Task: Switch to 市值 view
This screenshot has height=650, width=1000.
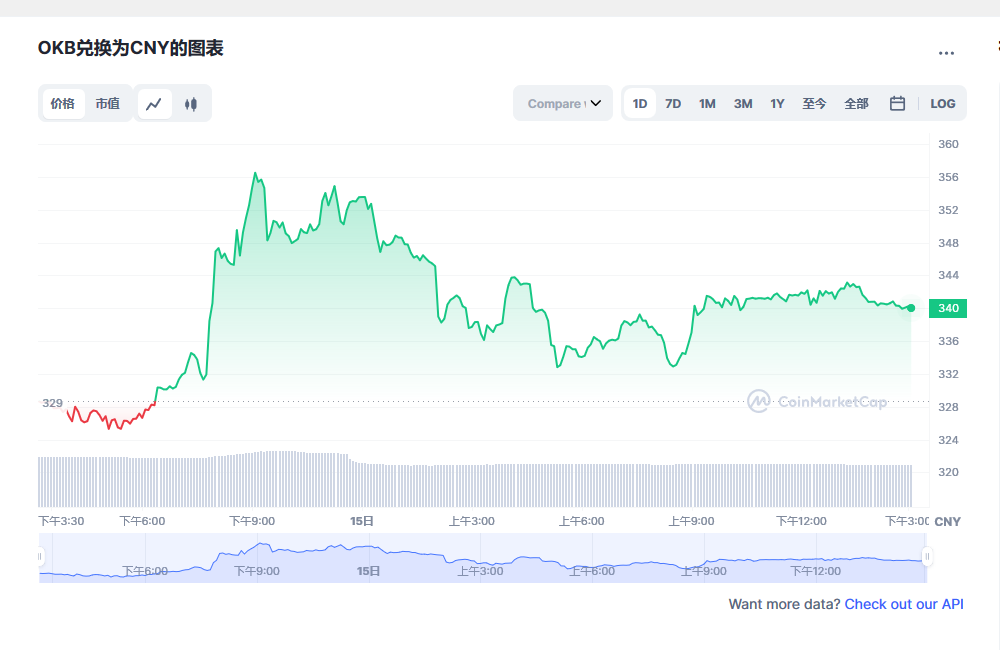Action: click(x=108, y=103)
